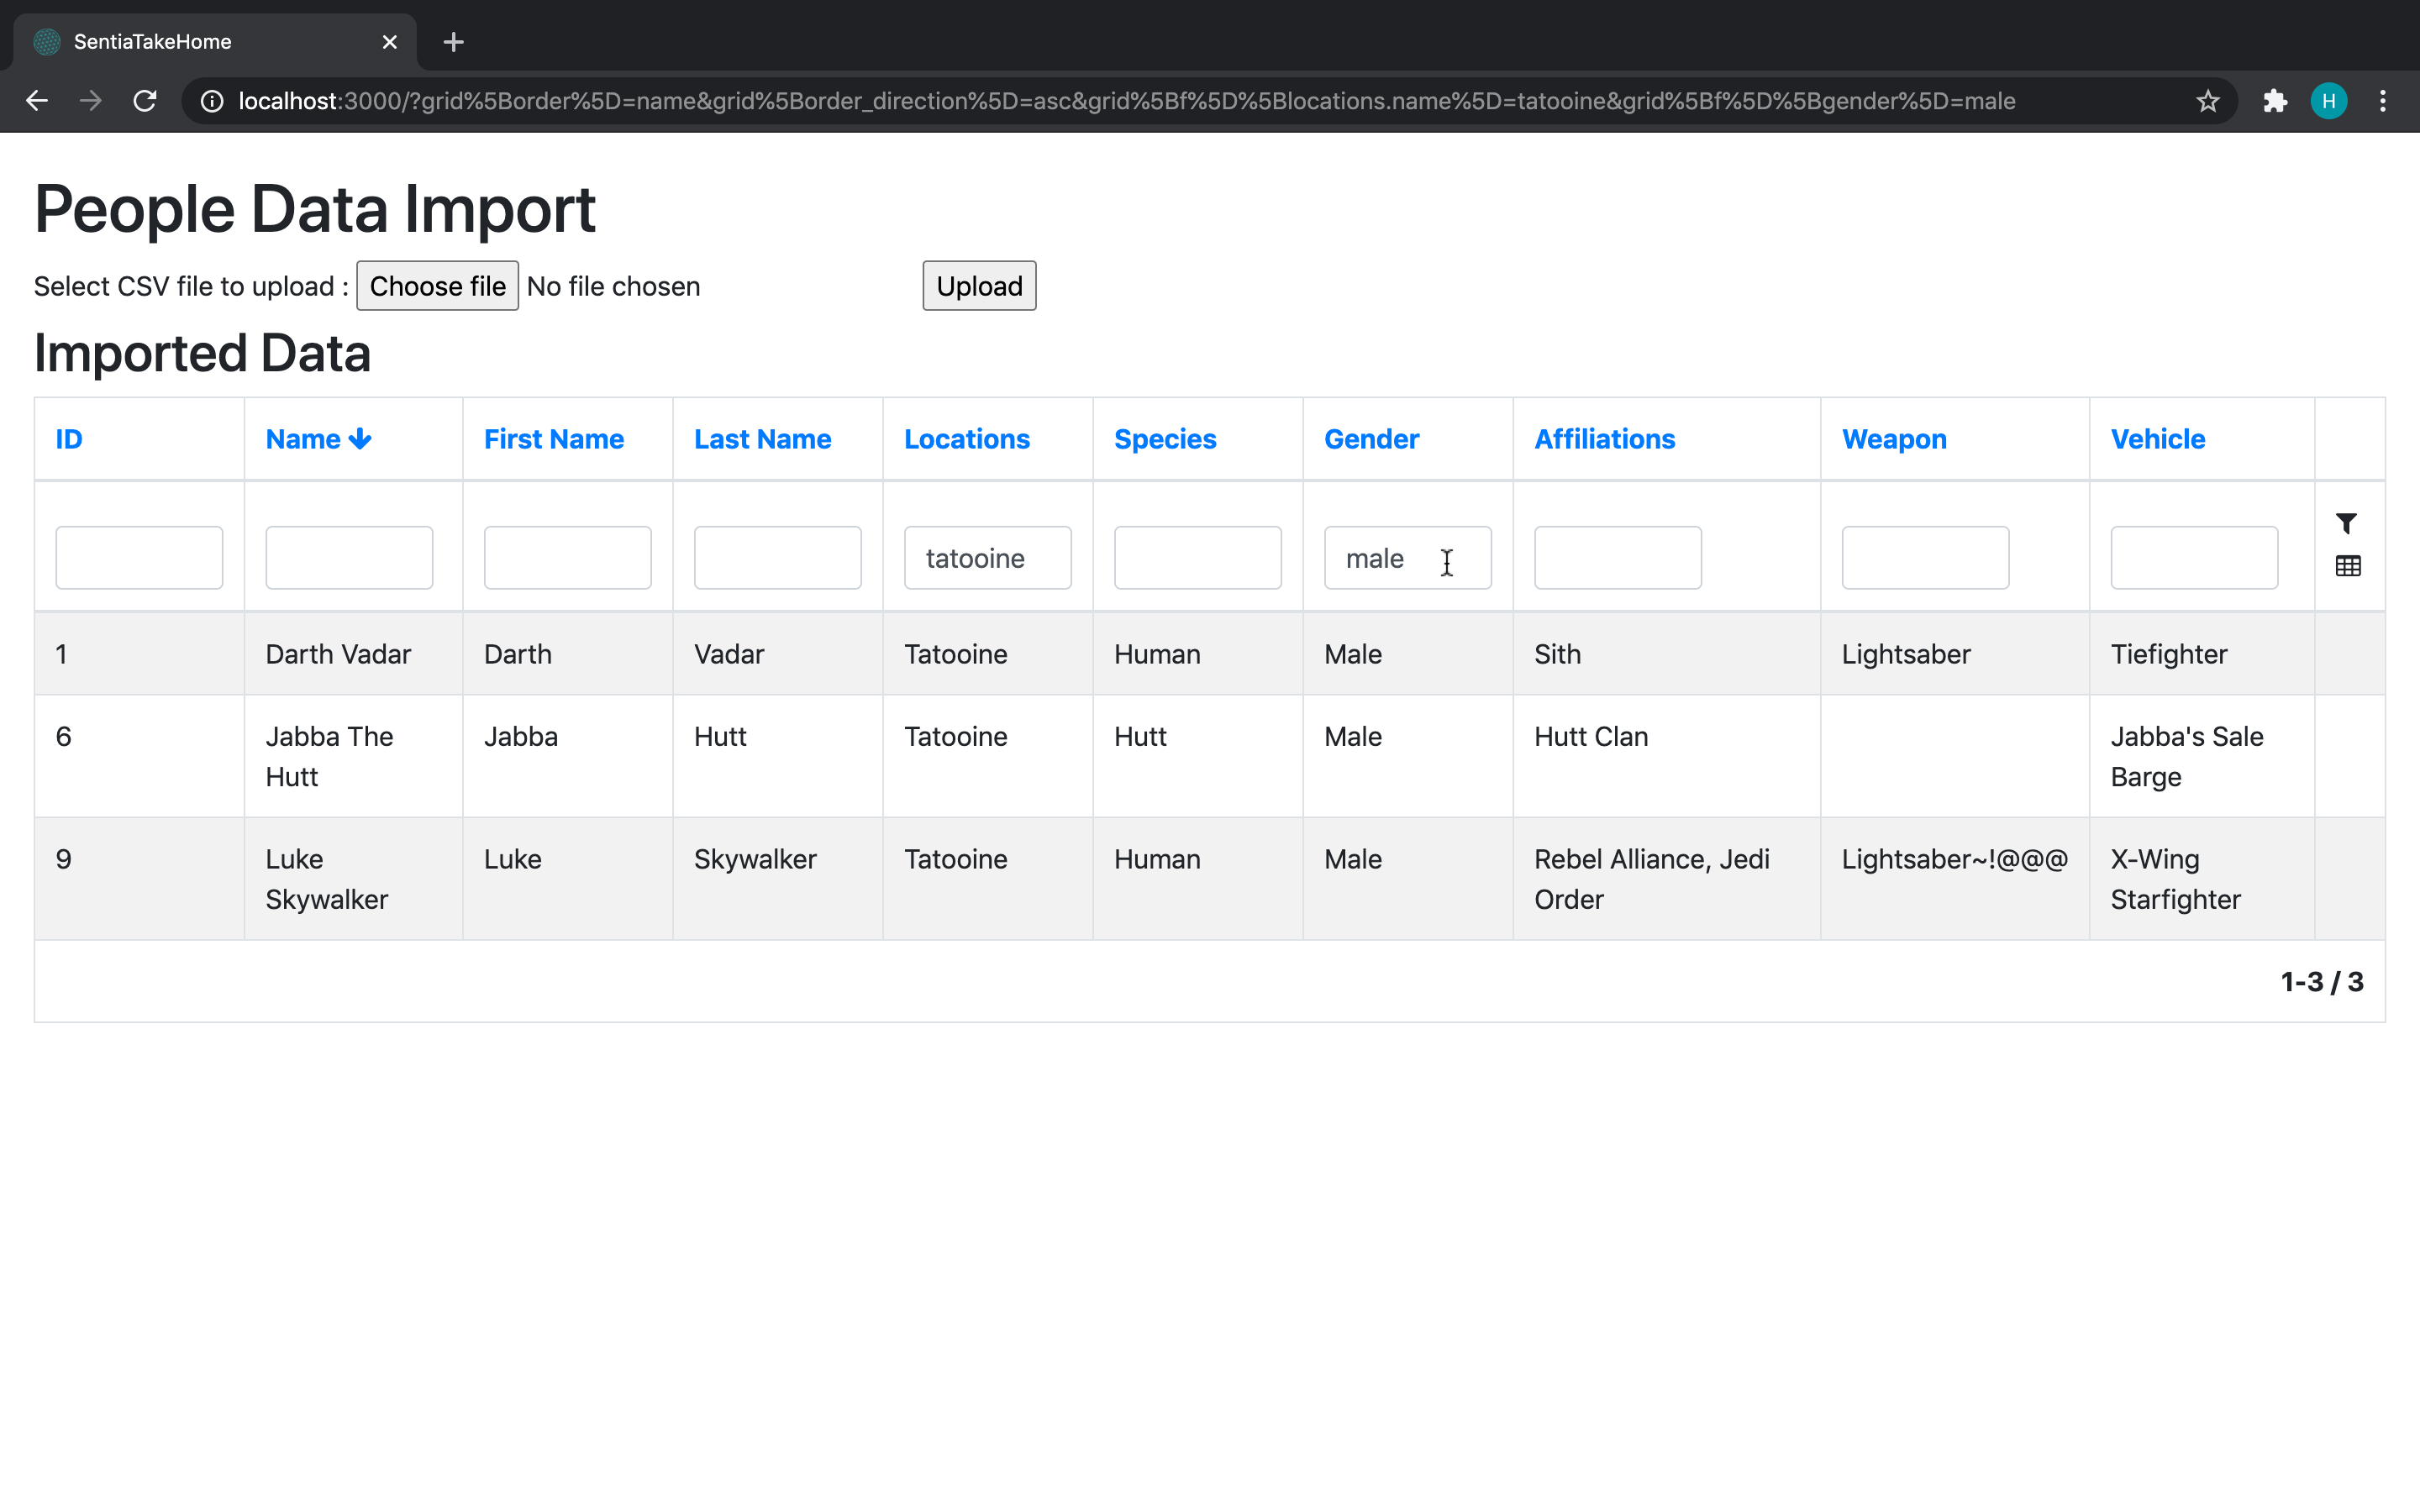Image resolution: width=2420 pixels, height=1512 pixels.
Task: Focus the Locations filter field containing tatooine
Action: (987, 558)
